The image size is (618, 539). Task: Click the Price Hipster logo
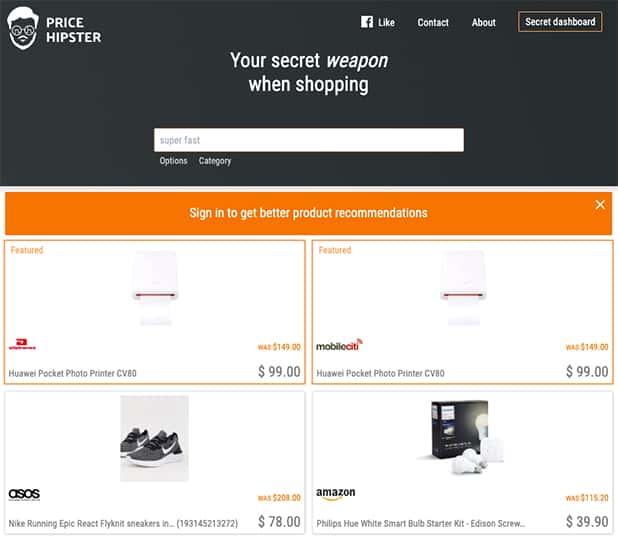pyautogui.click(x=55, y=30)
